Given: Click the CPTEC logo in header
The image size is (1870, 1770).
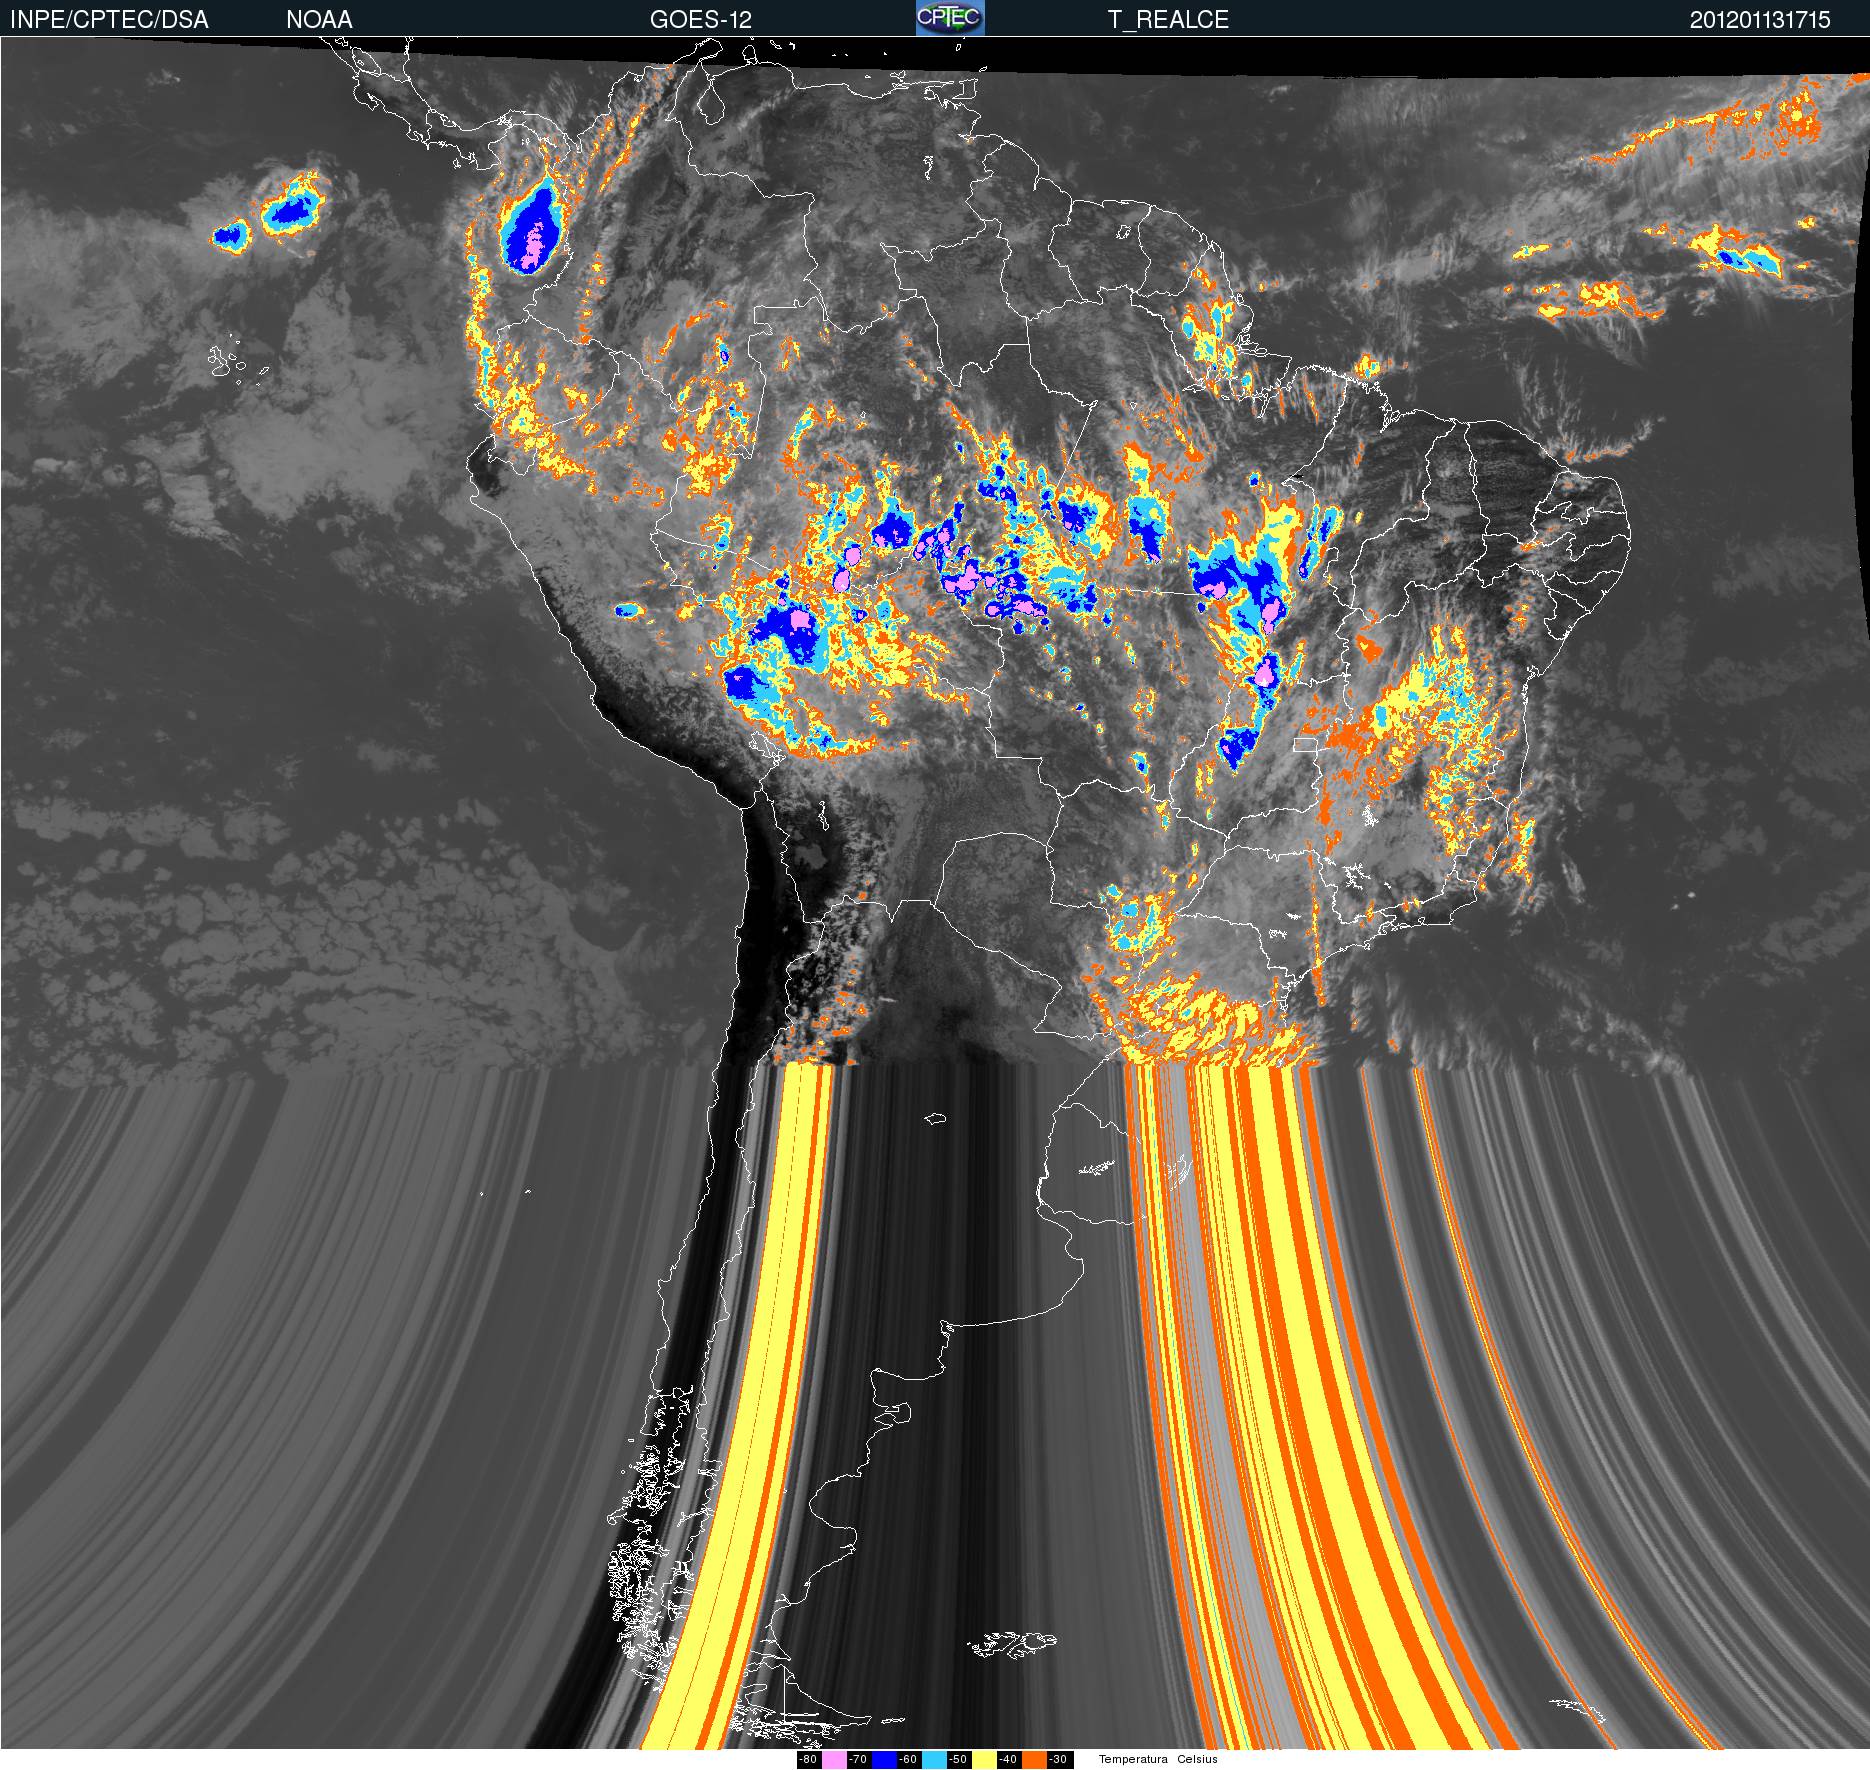Looking at the screenshot, I should (x=950, y=18).
